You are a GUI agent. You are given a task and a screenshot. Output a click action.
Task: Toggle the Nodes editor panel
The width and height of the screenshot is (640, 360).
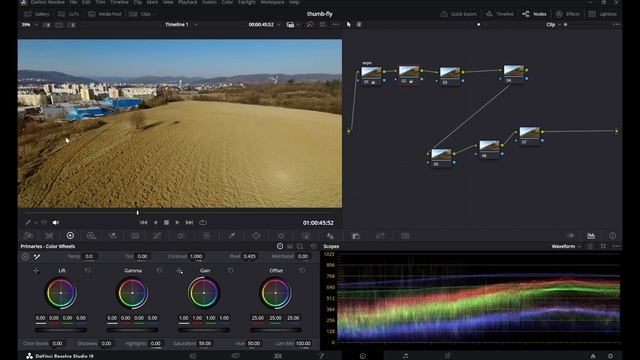(x=534, y=14)
